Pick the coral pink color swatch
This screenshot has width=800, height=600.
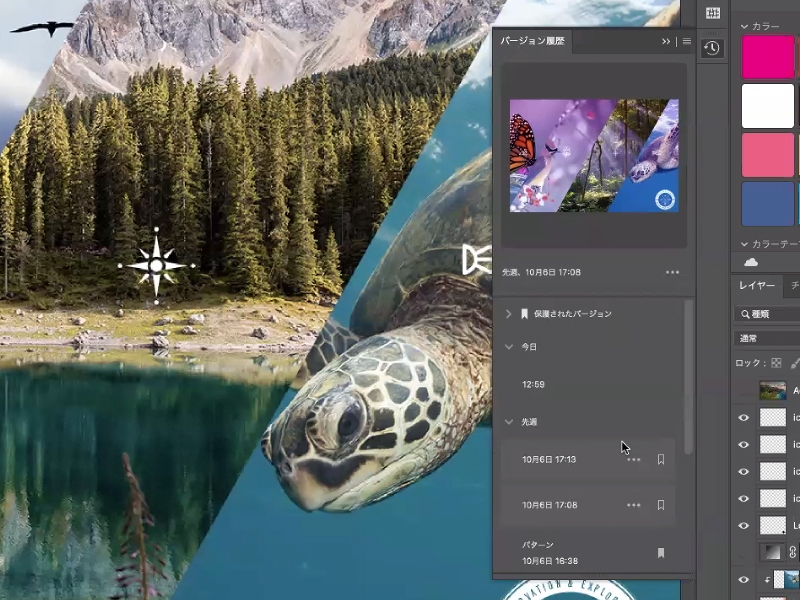[768, 155]
